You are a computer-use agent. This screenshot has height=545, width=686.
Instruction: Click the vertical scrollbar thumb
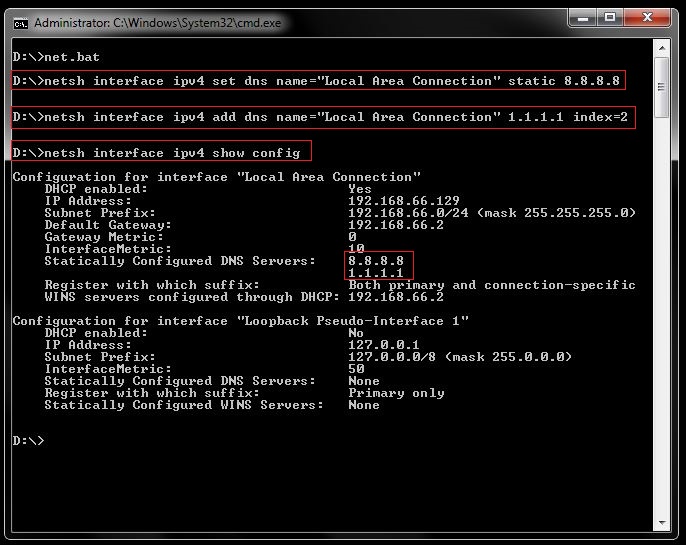click(662, 87)
